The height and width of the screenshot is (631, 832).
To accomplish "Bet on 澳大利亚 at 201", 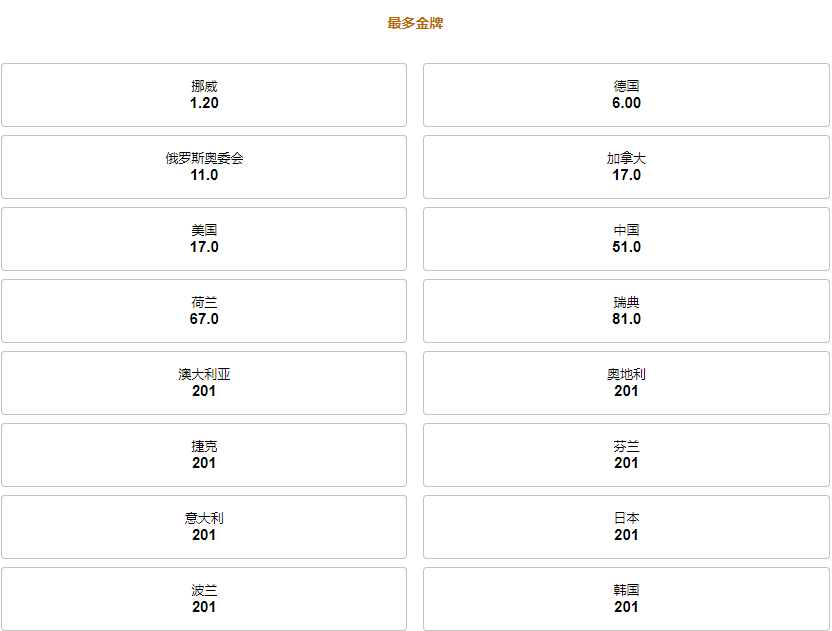I will pyautogui.click(x=205, y=383).
